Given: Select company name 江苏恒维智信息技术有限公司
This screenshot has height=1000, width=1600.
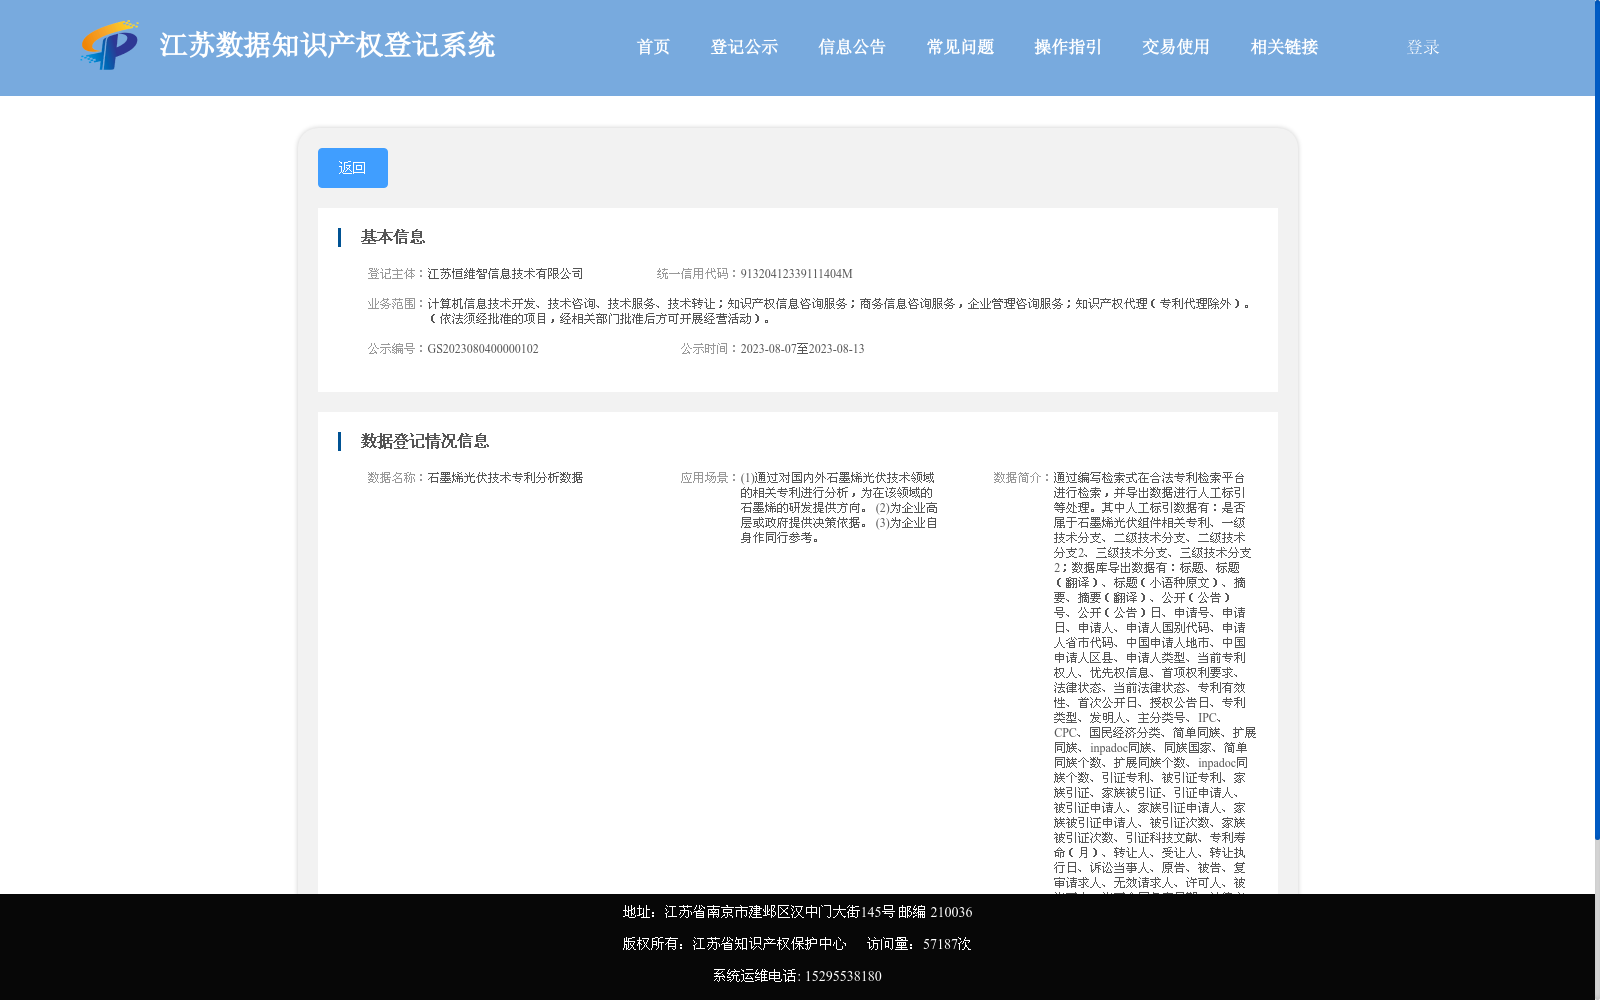Looking at the screenshot, I should (505, 274).
